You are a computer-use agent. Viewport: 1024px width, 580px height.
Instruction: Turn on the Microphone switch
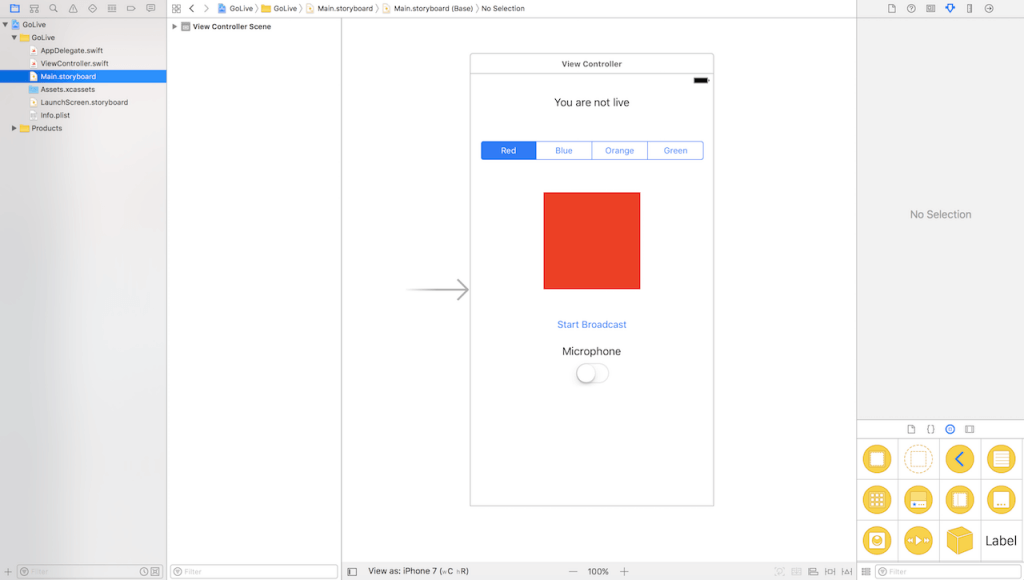click(590, 372)
